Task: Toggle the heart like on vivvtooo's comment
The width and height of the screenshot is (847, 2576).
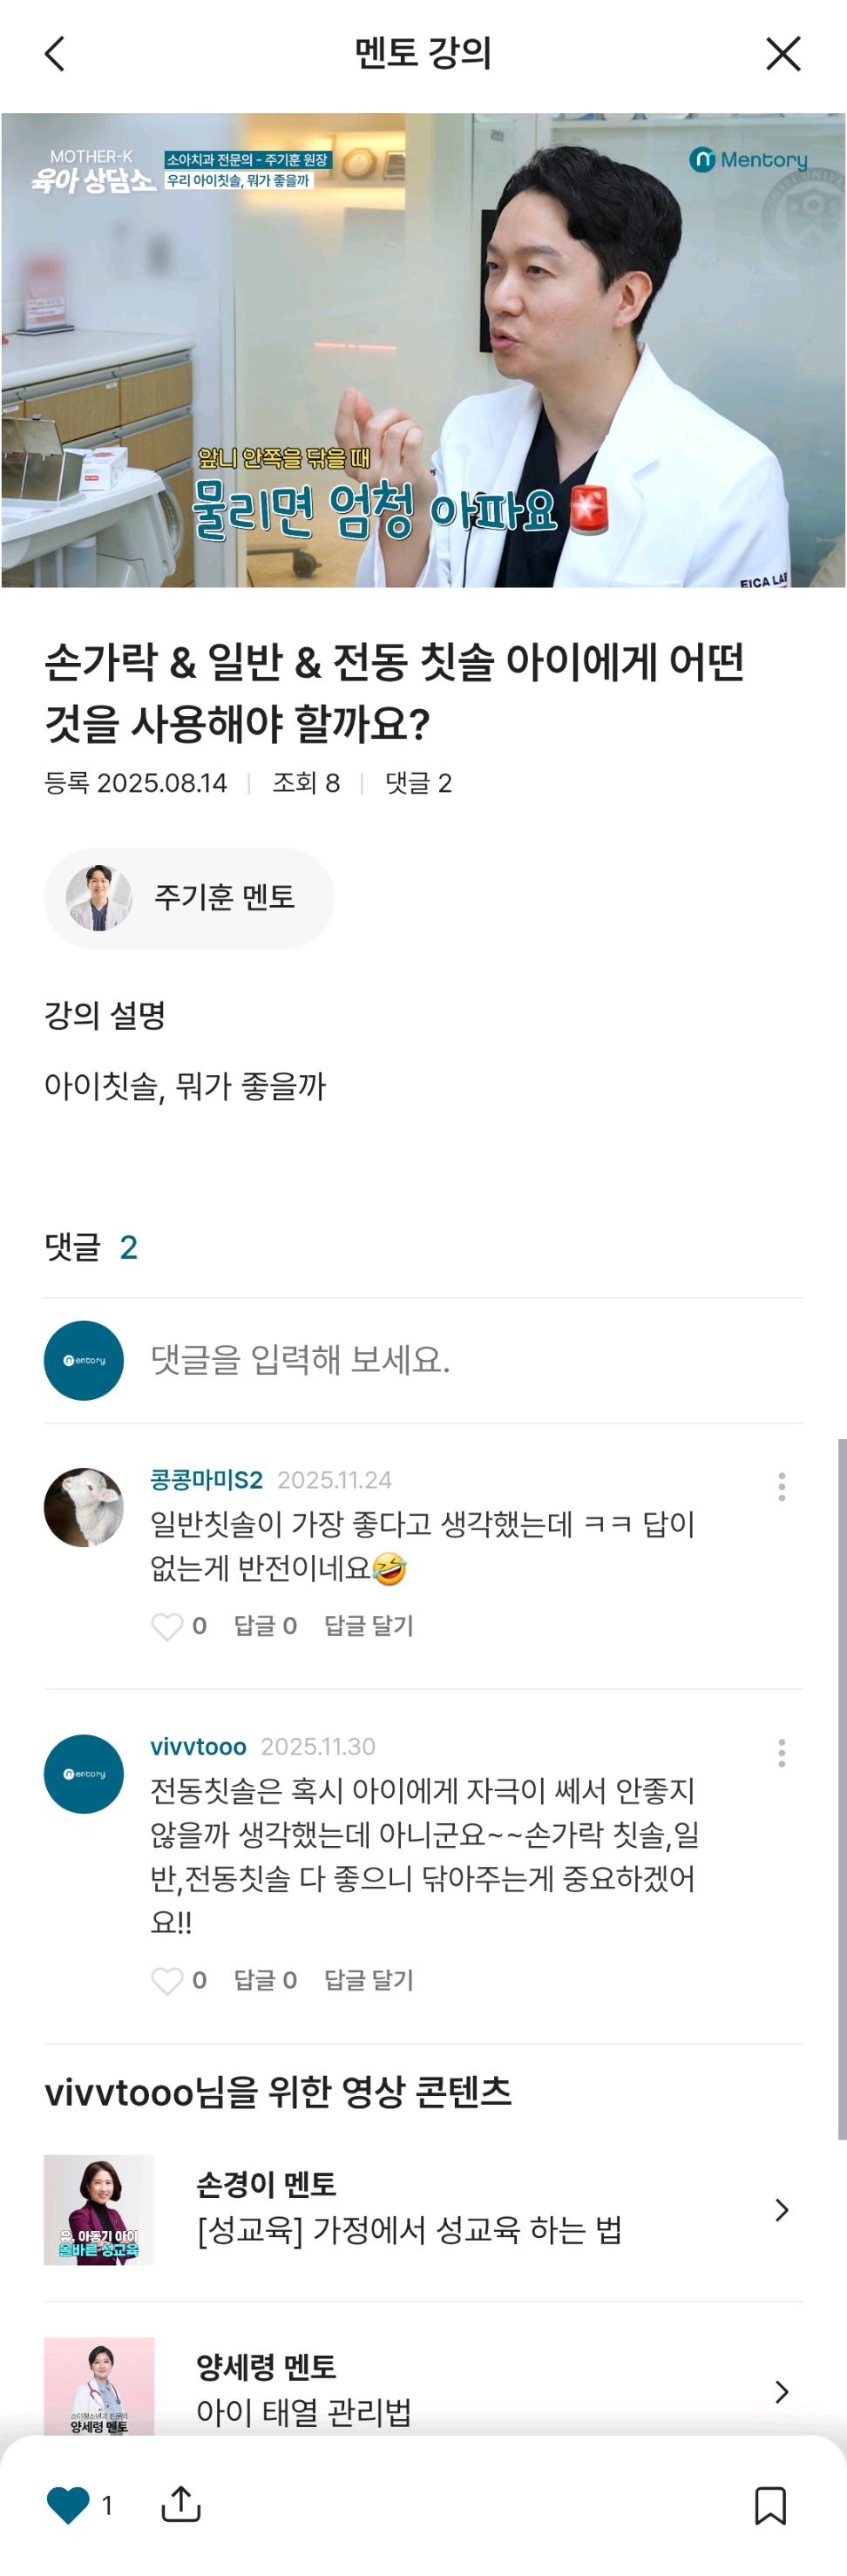Action: (167, 1980)
